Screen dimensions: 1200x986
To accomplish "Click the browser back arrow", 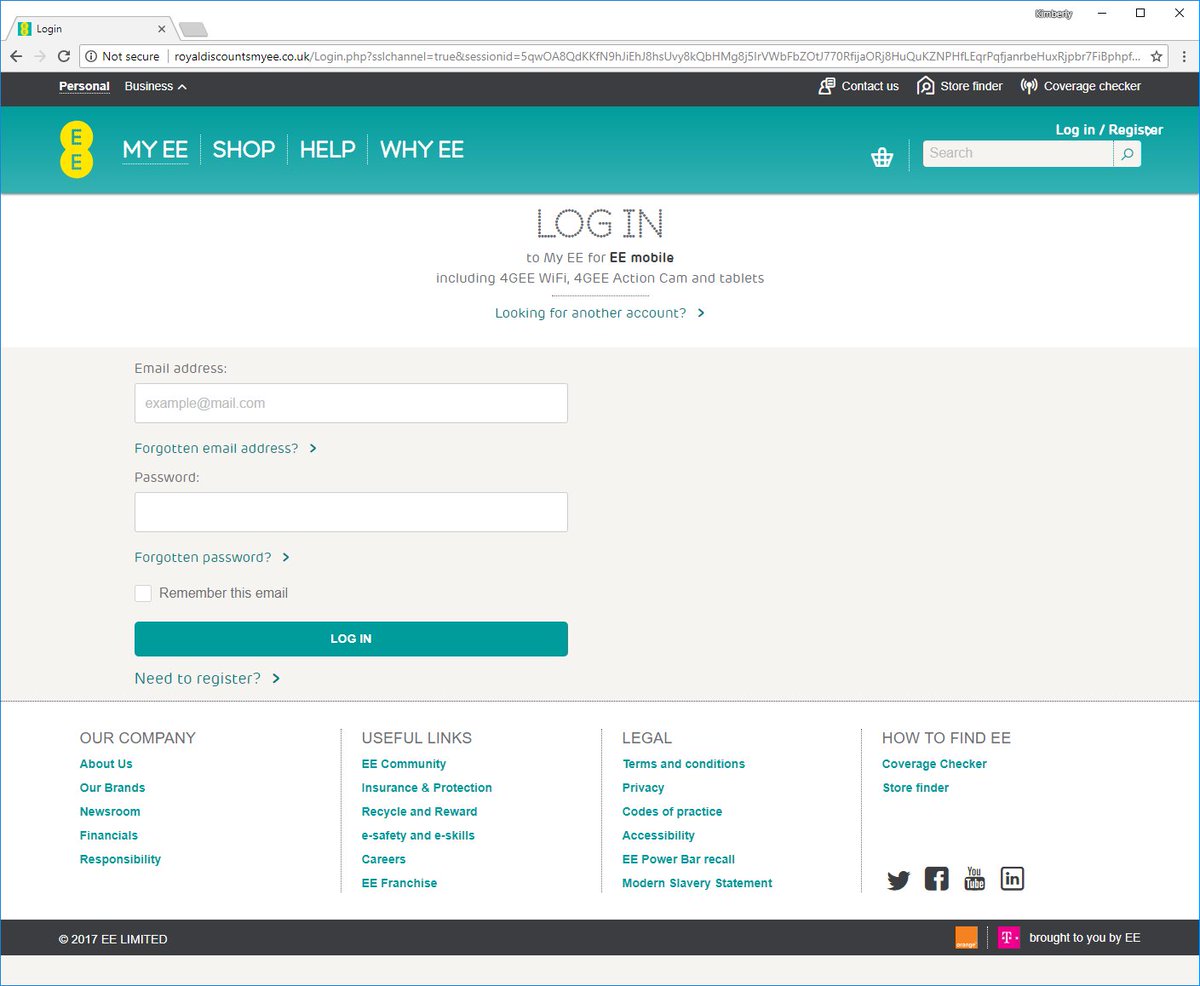I will (16, 57).
